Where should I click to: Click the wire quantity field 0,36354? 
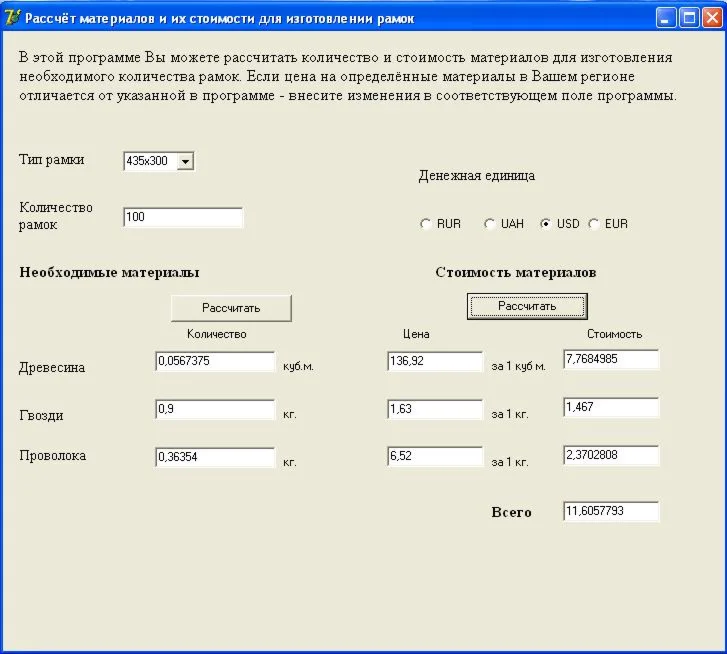pyautogui.click(x=215, y=457)
